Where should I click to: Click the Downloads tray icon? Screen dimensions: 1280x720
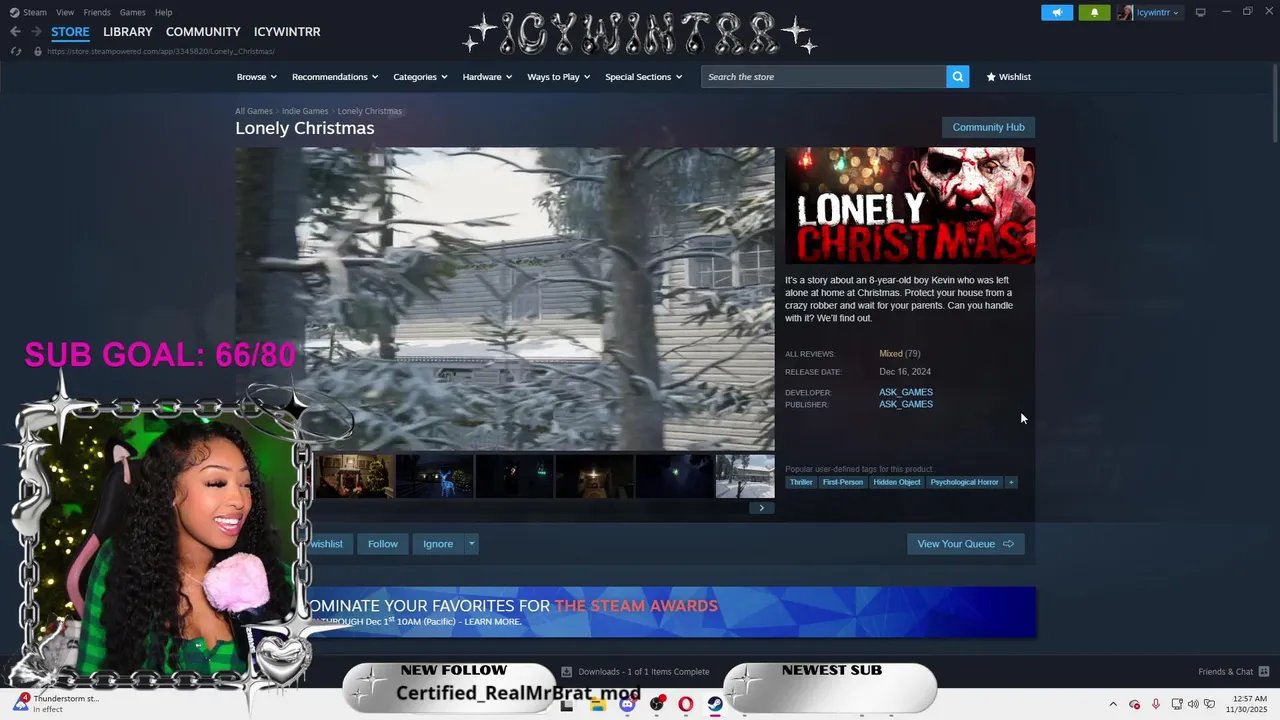(566, 672)
